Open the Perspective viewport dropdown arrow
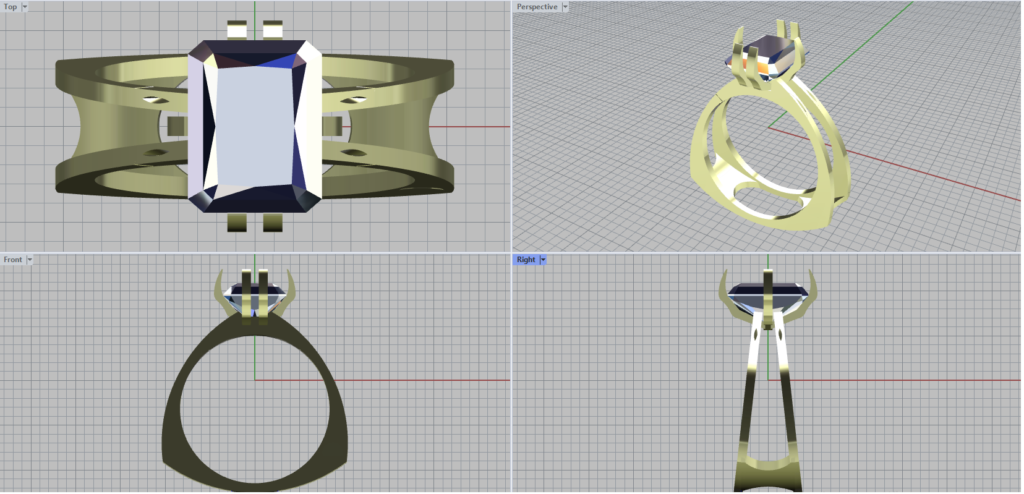The image size is (1024, 494). (565, 7)
